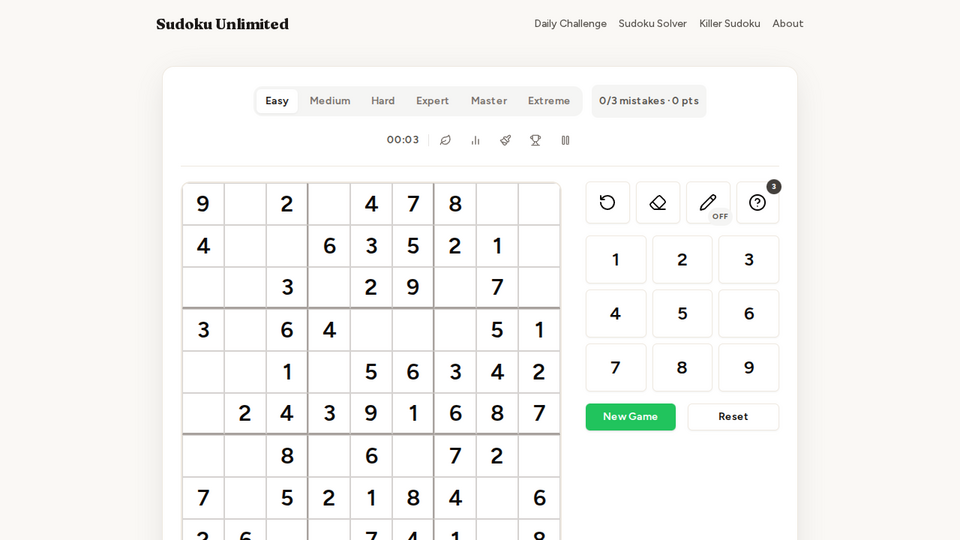Select the eraser tool
The width and height of the screenshot is (960, 540).
click(658, 203)
